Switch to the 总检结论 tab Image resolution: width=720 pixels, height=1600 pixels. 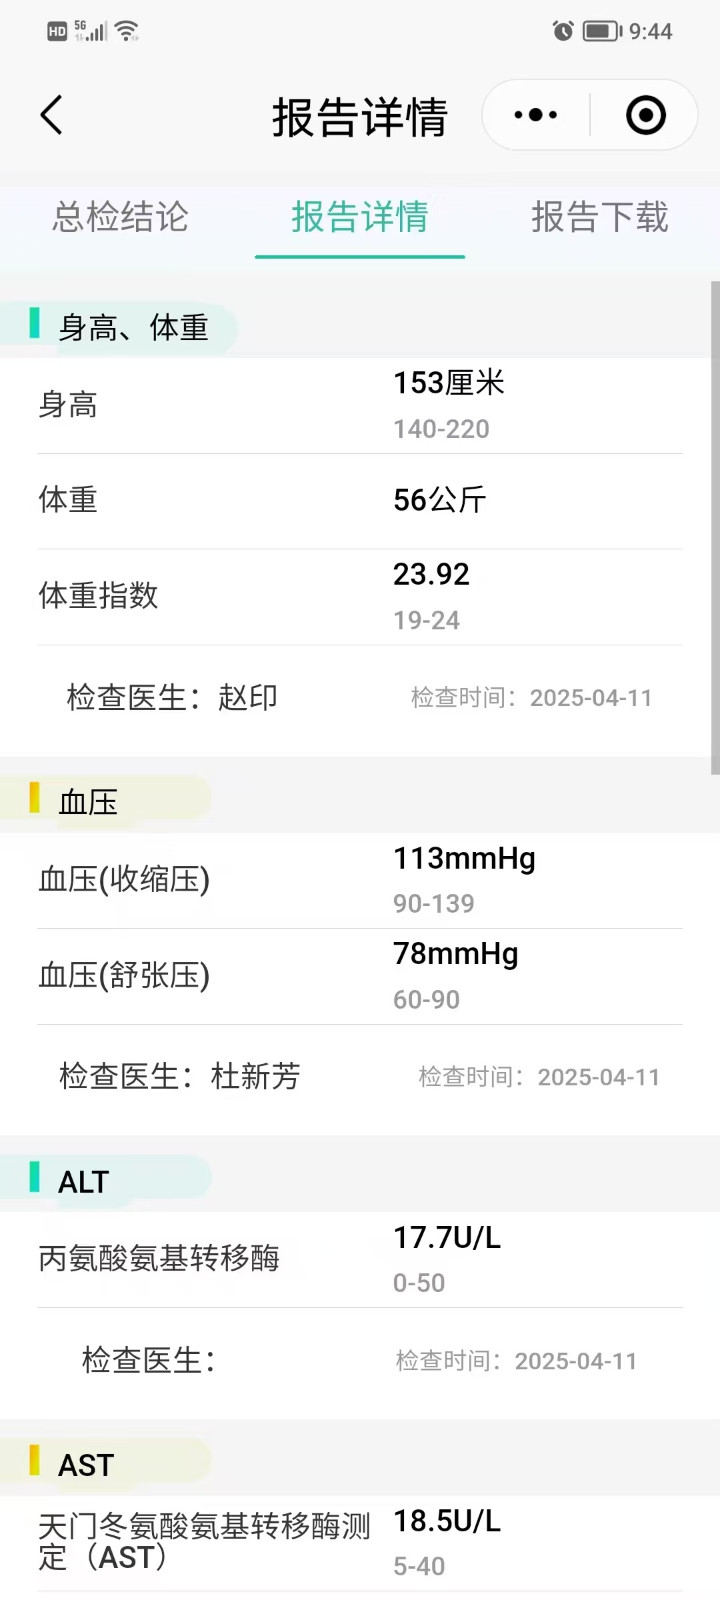click(x=120, y=217)
